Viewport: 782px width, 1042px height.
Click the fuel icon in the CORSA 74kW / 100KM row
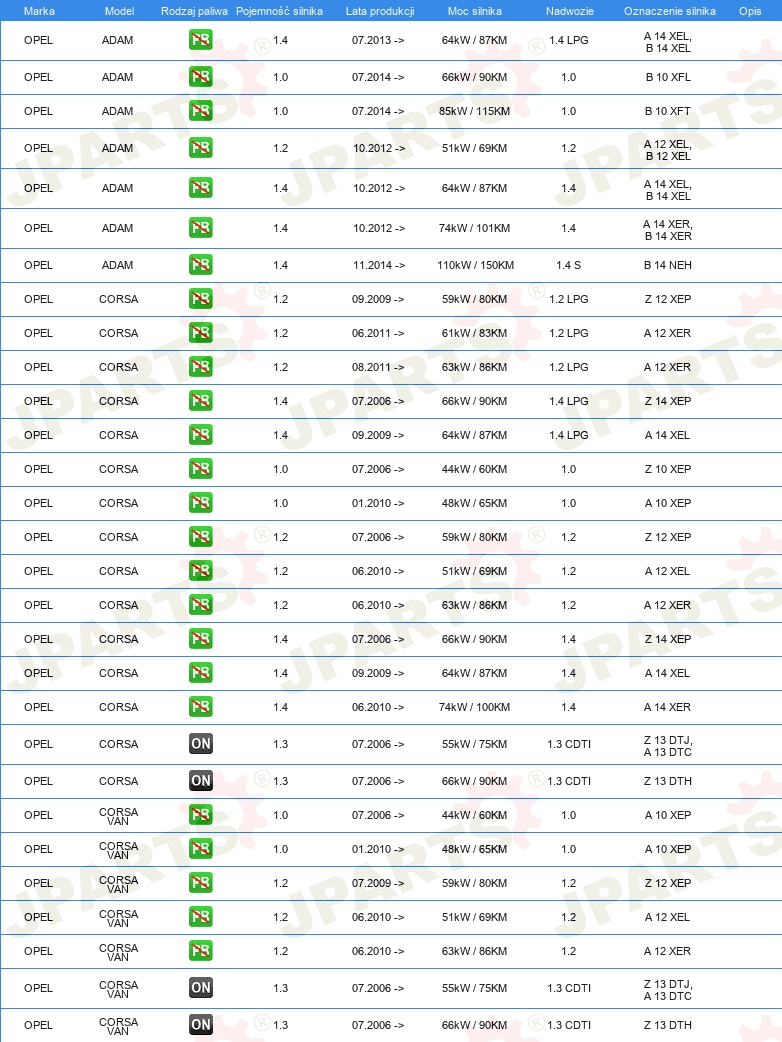coord(201,706)
